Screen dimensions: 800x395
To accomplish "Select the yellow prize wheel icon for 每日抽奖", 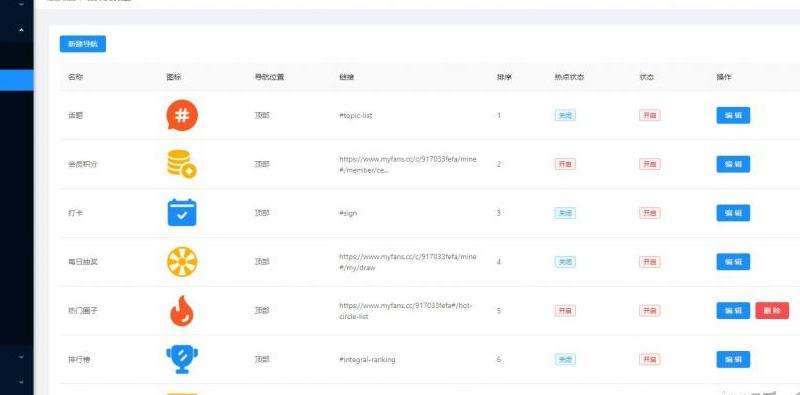I will 182,262.
